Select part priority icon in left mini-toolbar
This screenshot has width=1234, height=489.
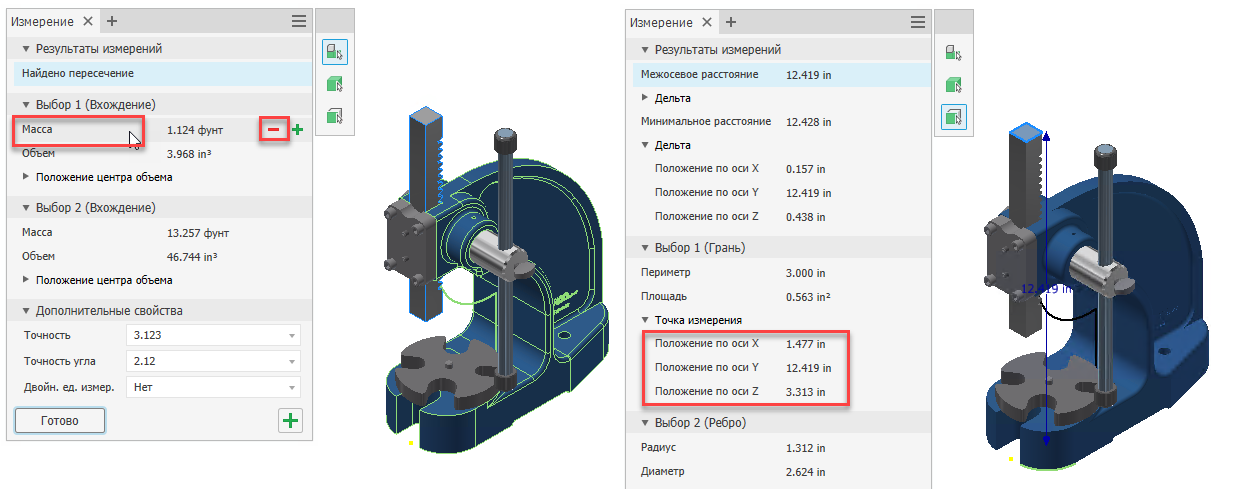(335, 85)
